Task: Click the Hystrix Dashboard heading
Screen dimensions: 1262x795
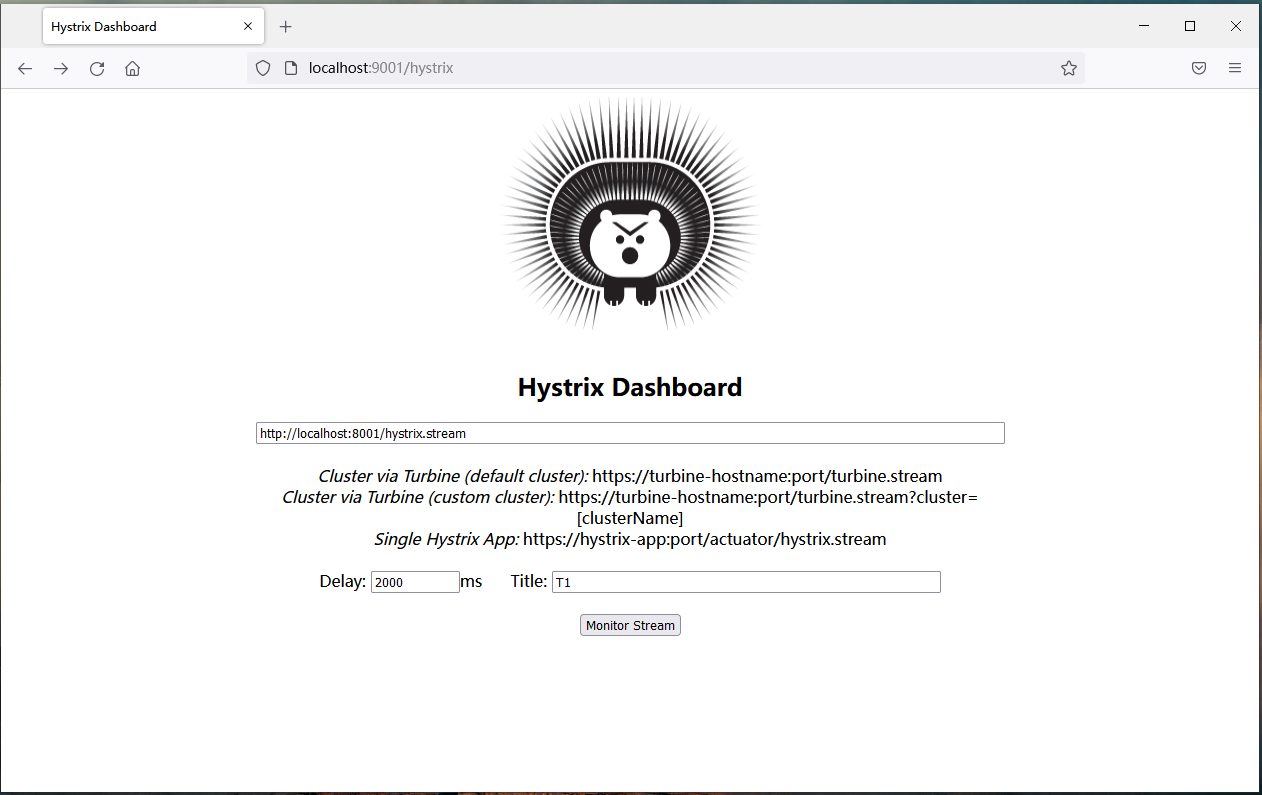Action: click(x=630, y=387)
